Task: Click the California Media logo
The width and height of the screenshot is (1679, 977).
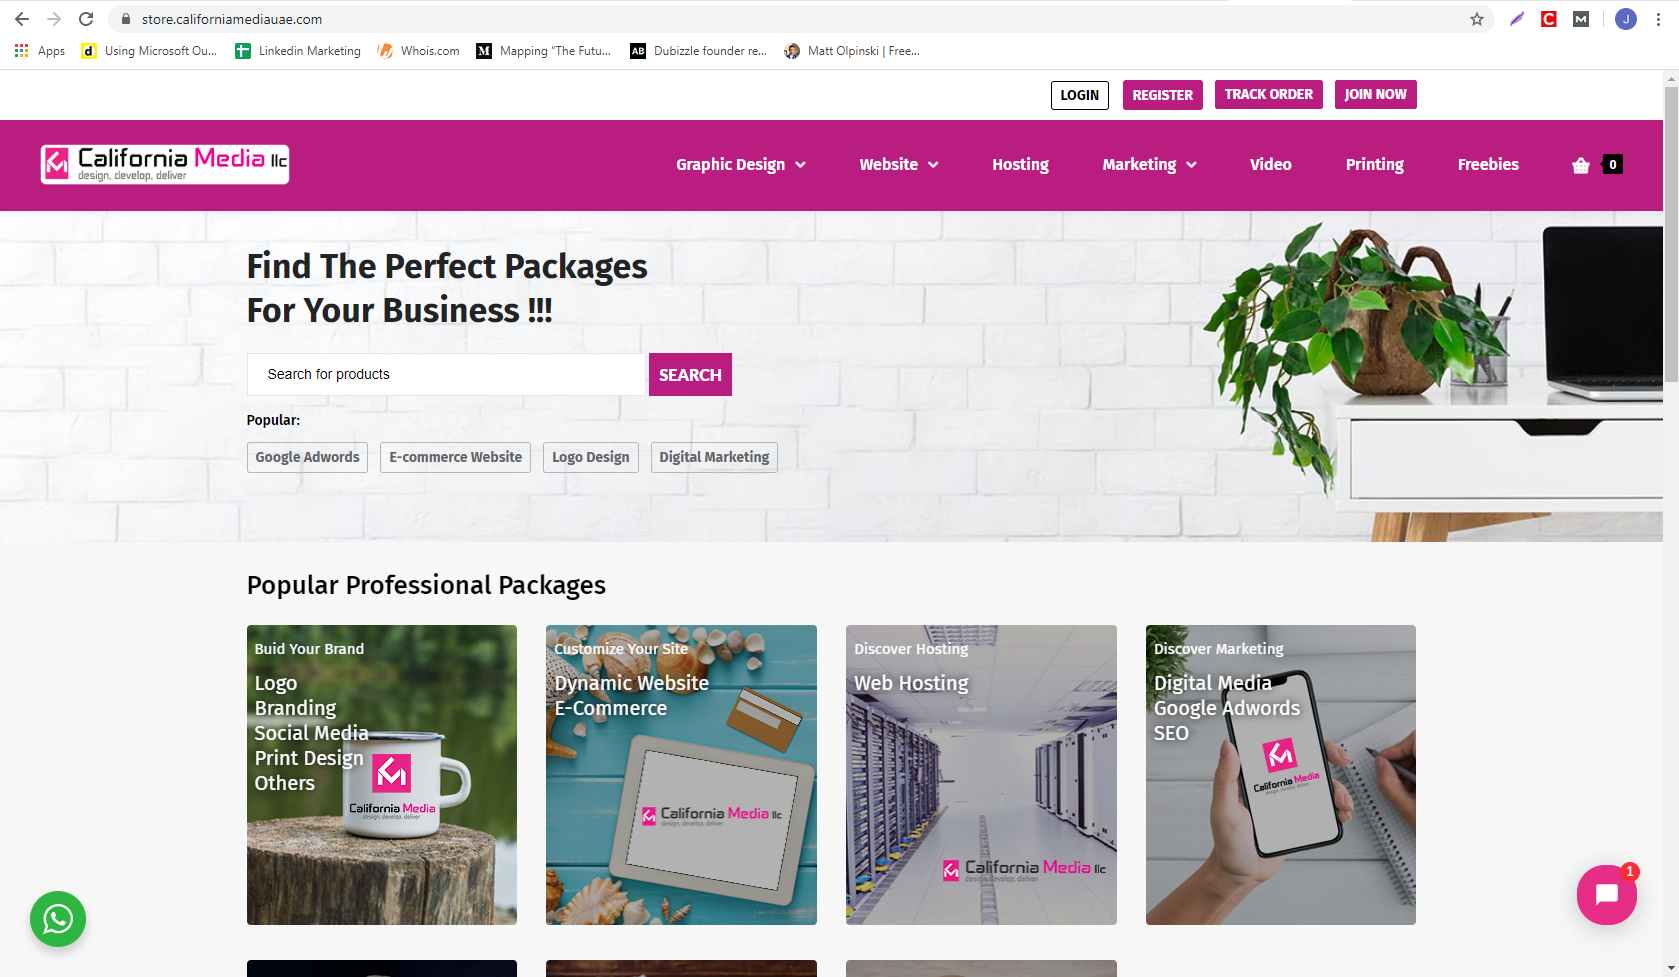Action: pyautogui.click(x=165, y=165)
